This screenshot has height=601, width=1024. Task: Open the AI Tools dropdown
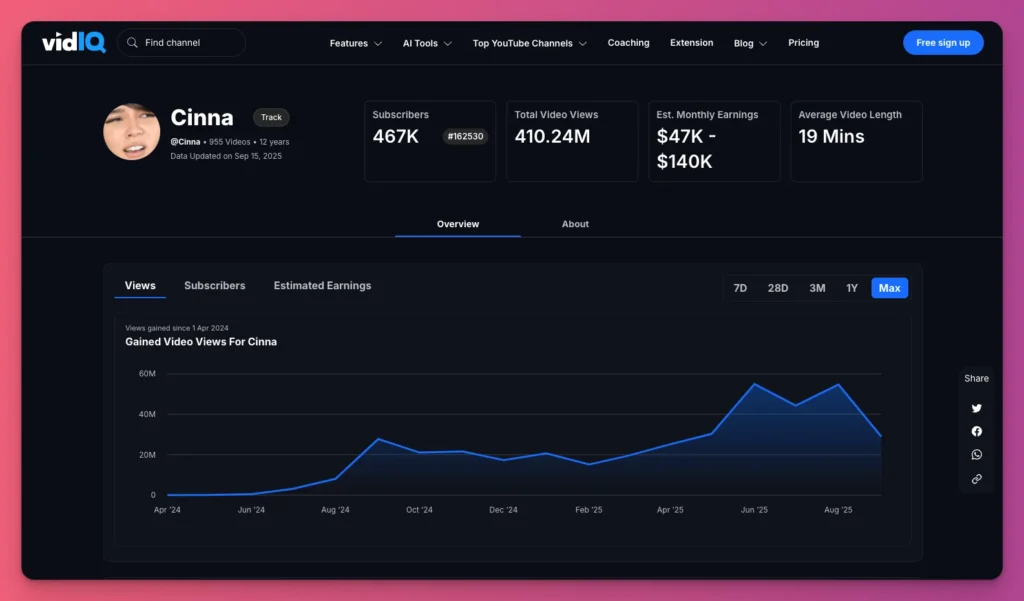coord(427,44)
